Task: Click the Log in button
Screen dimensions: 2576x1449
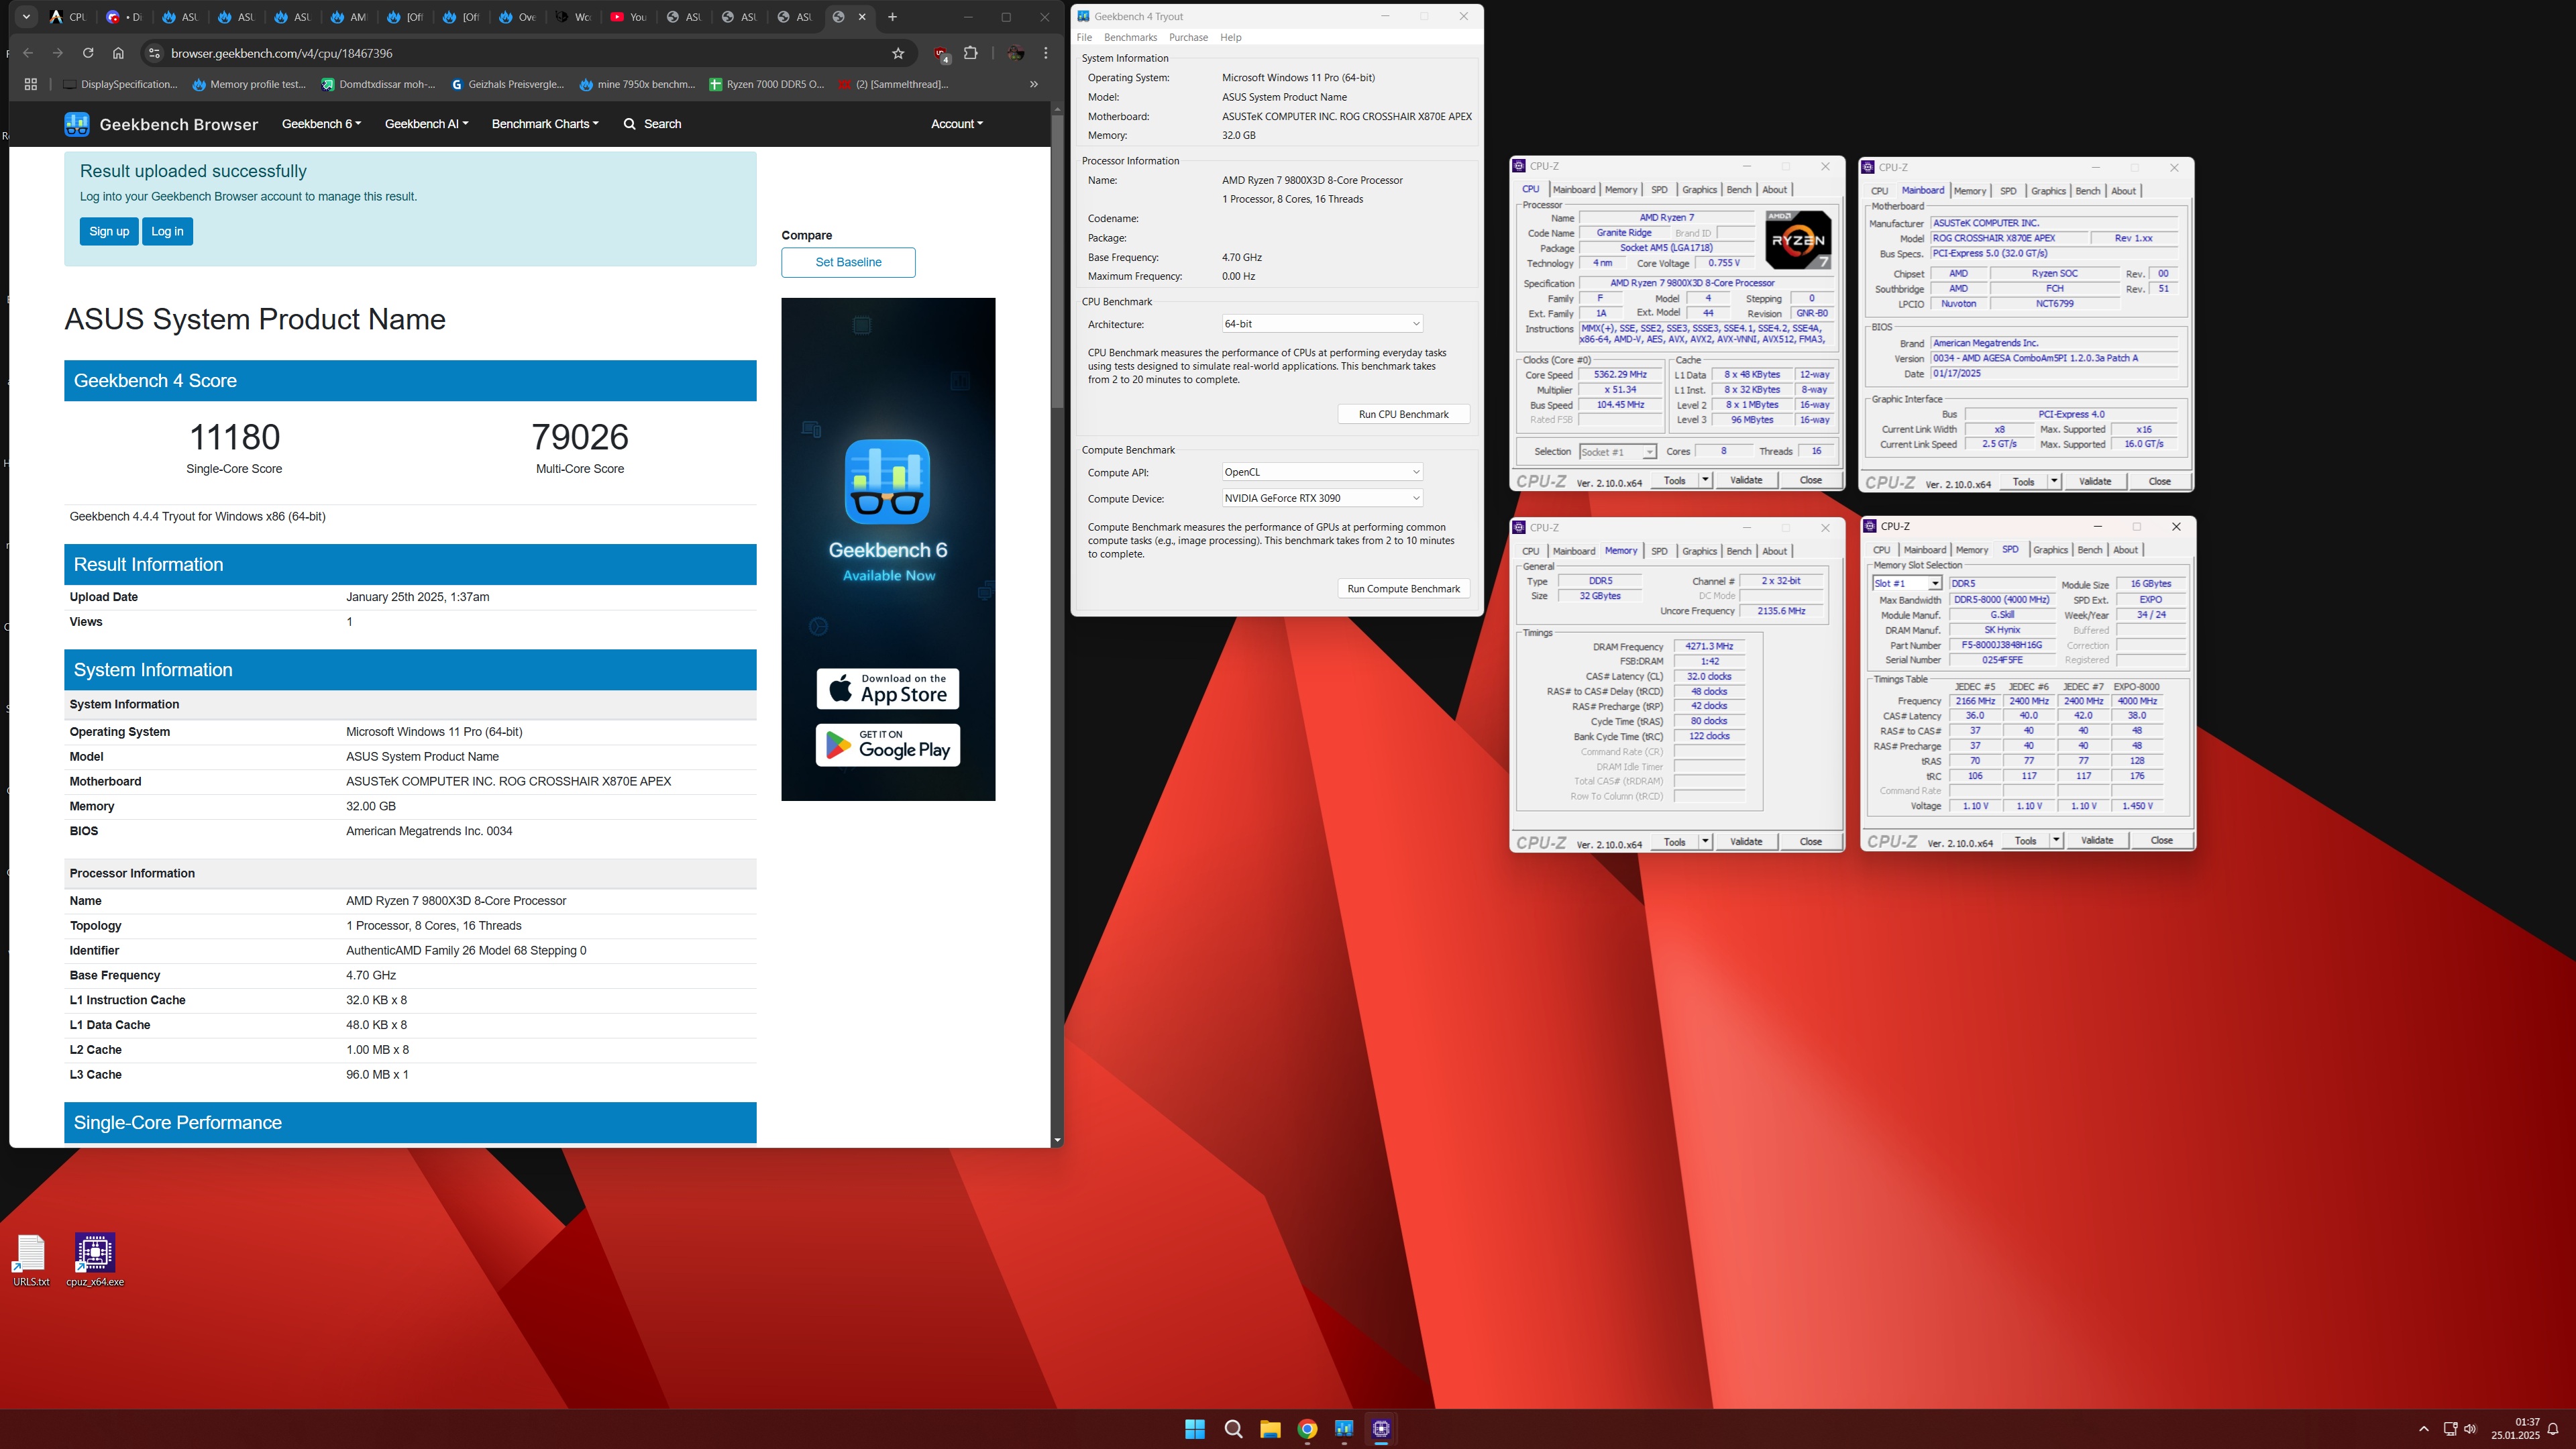Action: [x=167, y=231]
